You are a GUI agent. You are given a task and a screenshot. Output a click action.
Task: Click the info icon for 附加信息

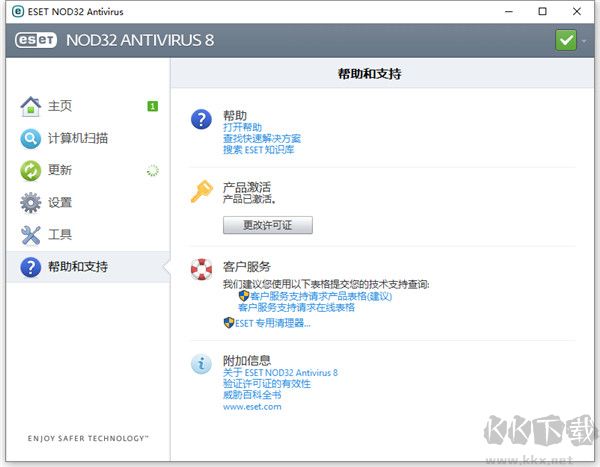point(201,363)
